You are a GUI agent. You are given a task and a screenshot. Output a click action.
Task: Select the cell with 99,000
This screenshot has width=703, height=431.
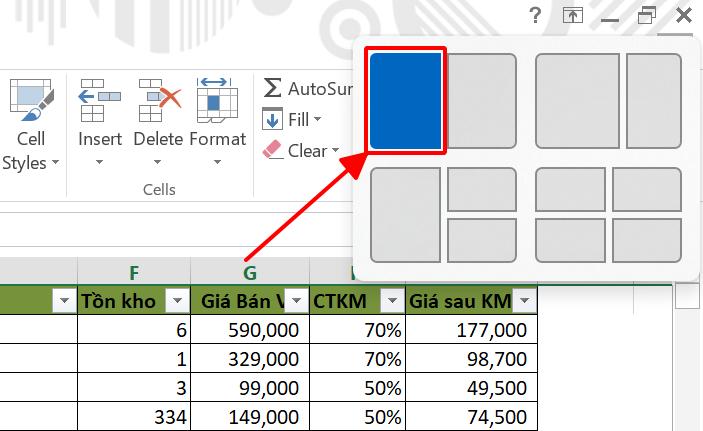250,387
